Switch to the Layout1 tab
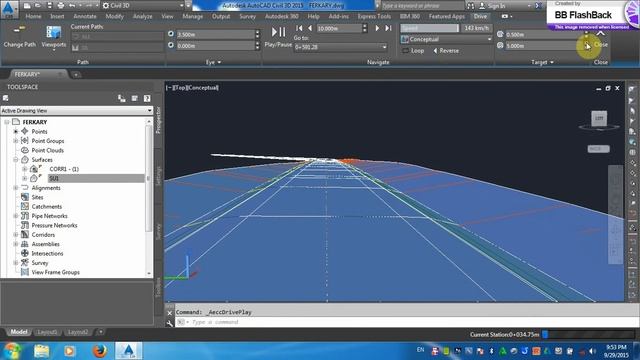This screenshot has width=640, height=360. tap(47, 332)
